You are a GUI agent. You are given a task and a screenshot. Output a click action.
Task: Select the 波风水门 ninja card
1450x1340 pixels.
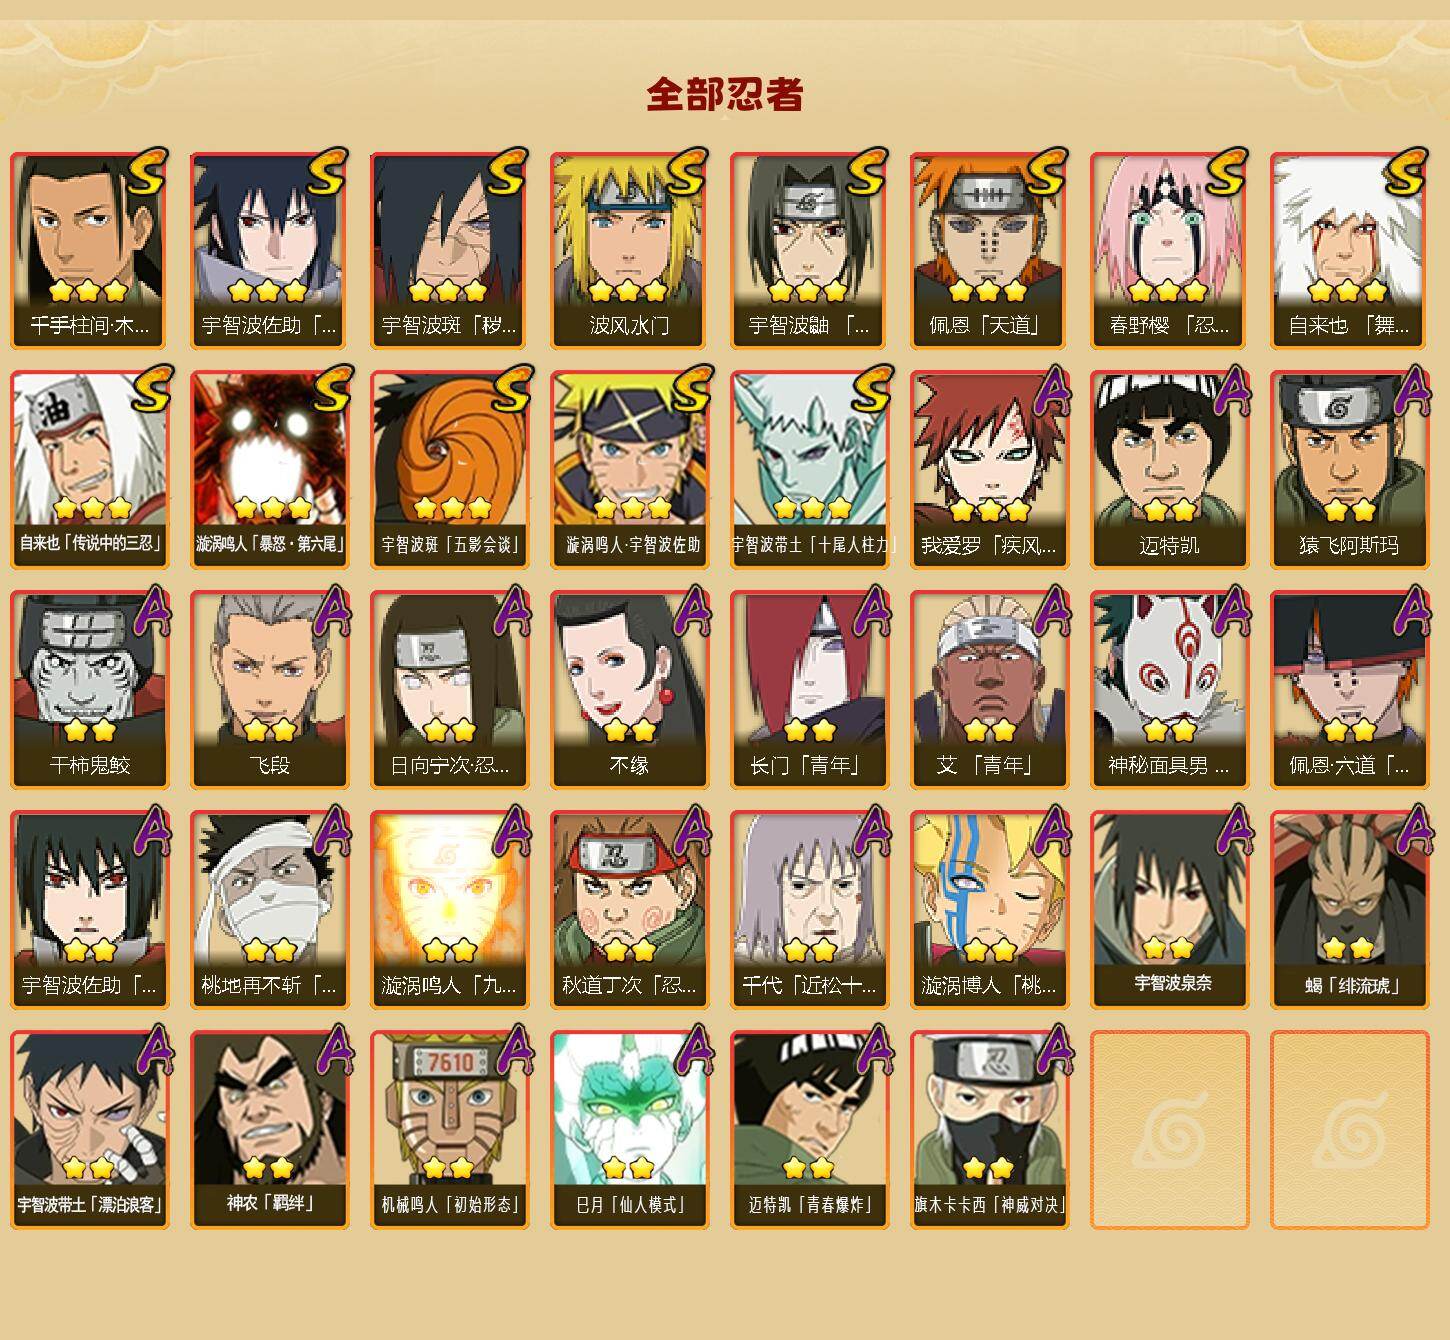coord(629,250)
